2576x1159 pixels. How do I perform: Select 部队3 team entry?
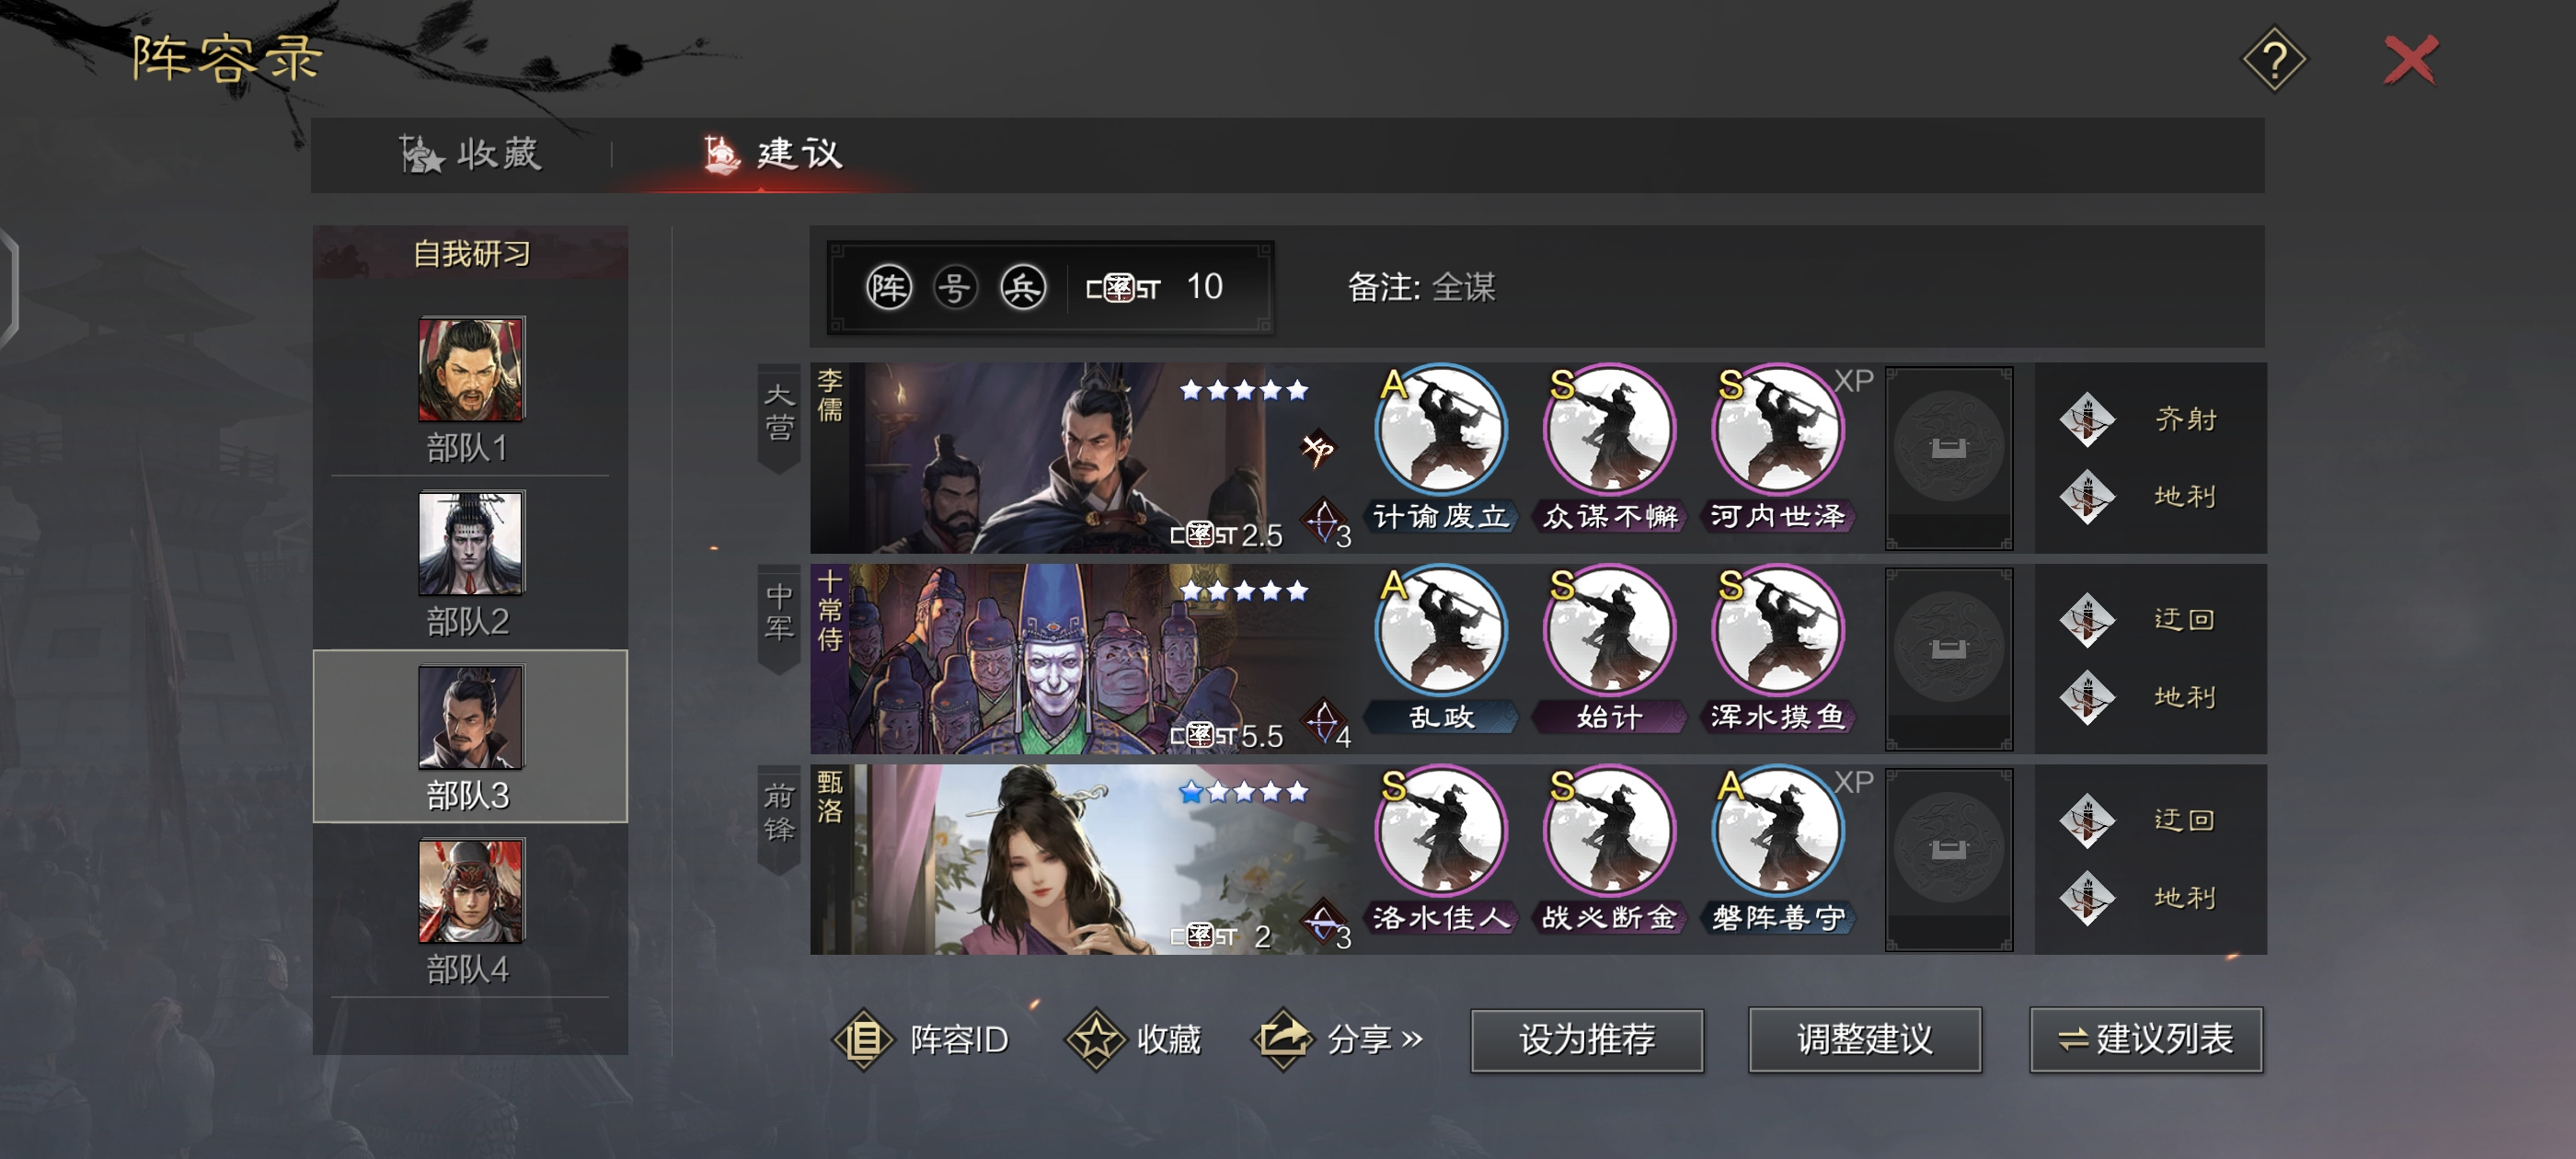(x=470, y=736)
